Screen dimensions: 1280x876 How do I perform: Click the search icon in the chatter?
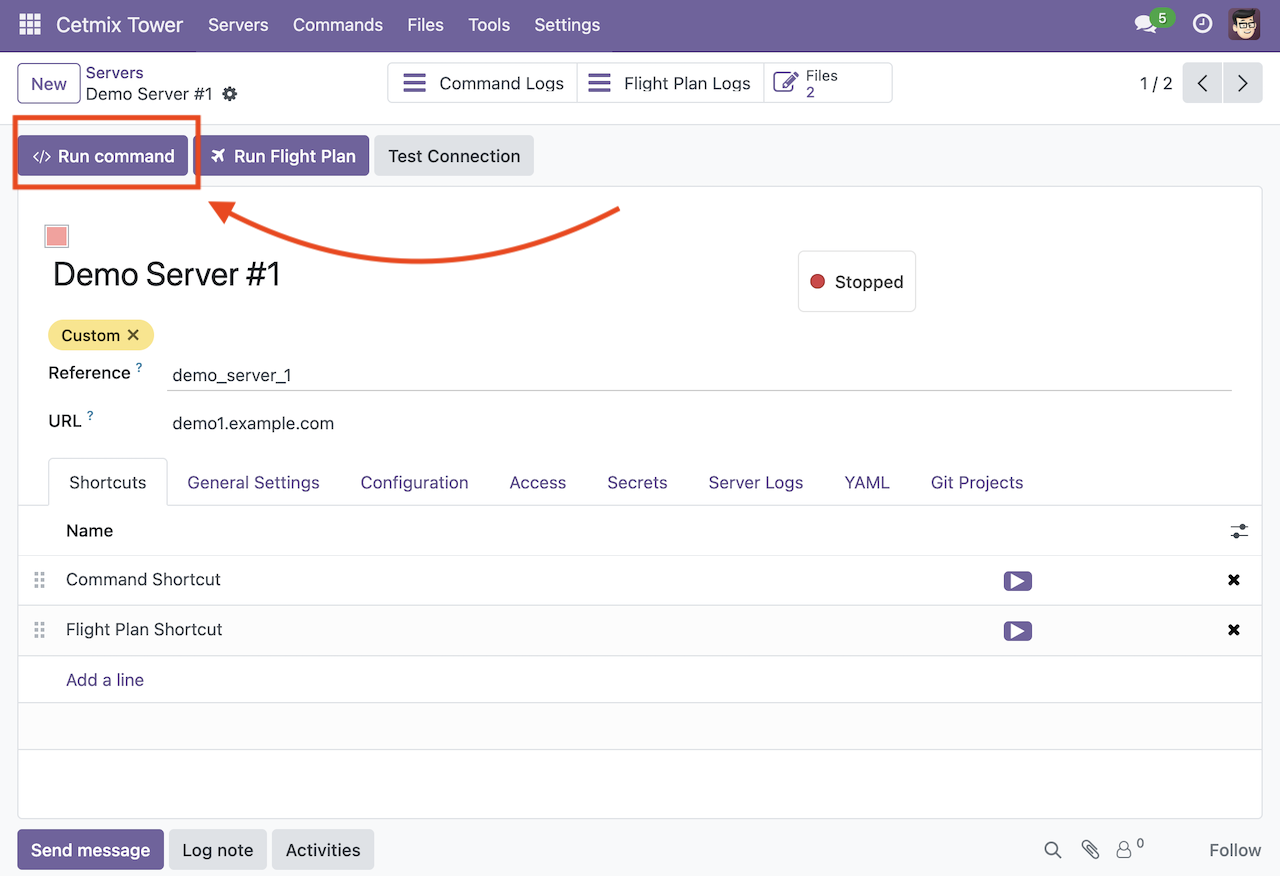[1052, 850]
